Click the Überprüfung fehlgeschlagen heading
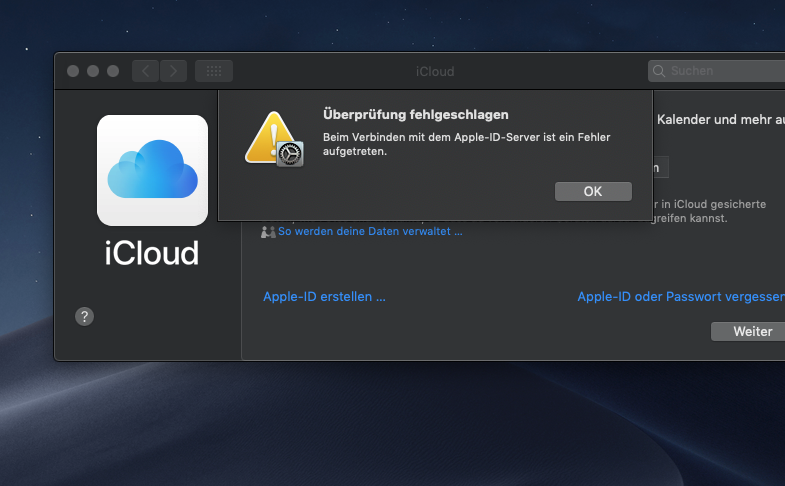The image size is (785, 486). [416, 115]
